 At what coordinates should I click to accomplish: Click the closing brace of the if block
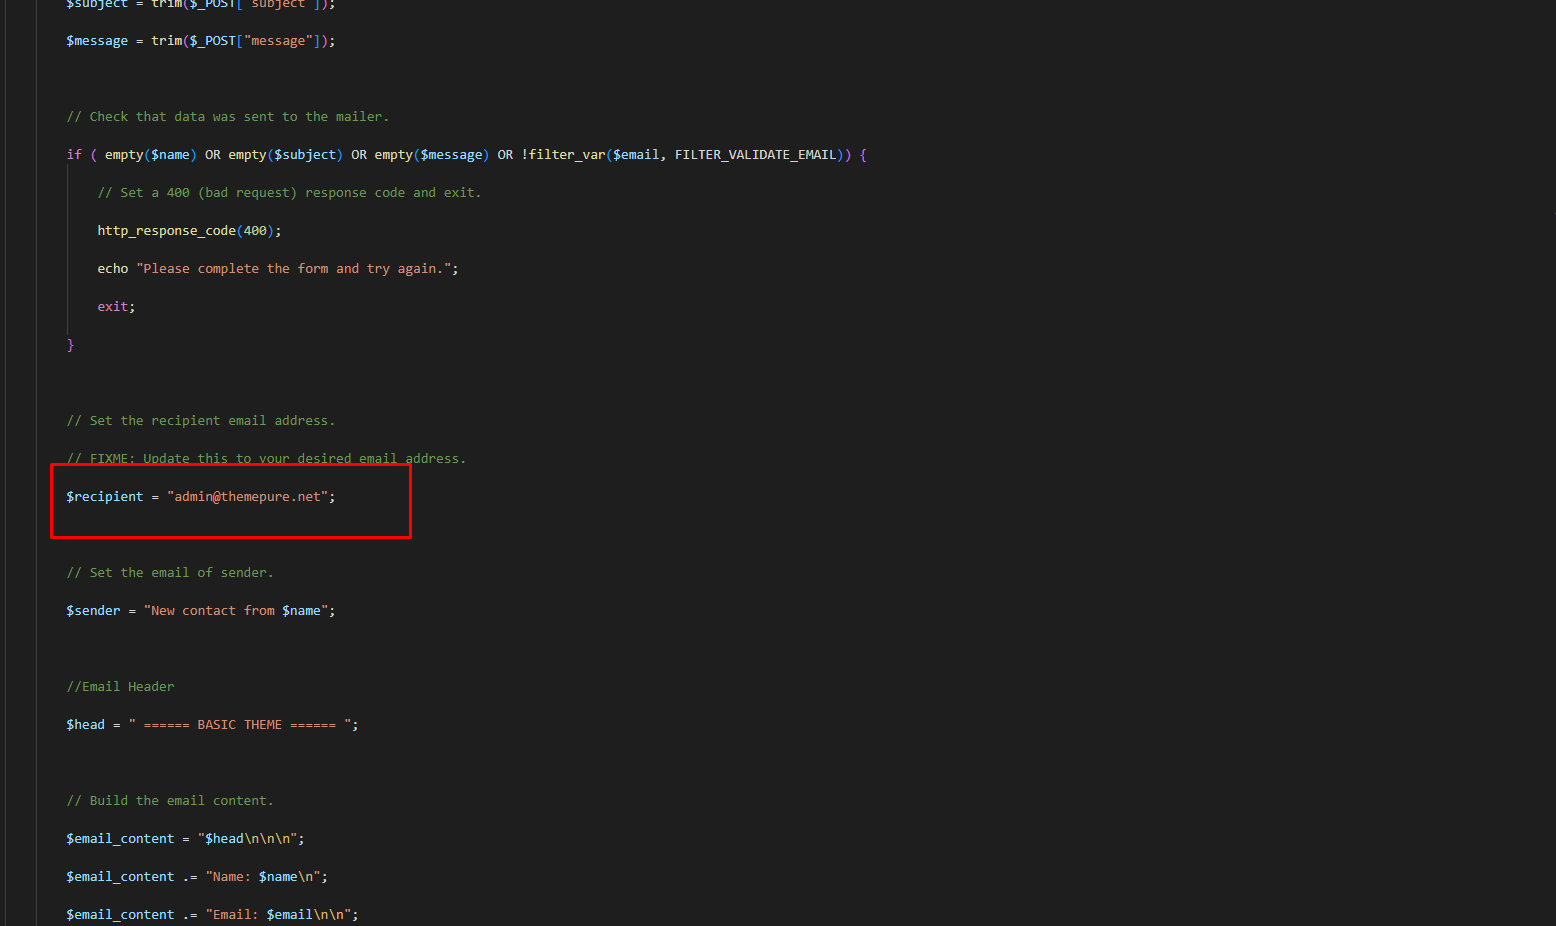[x=70, y=345]
